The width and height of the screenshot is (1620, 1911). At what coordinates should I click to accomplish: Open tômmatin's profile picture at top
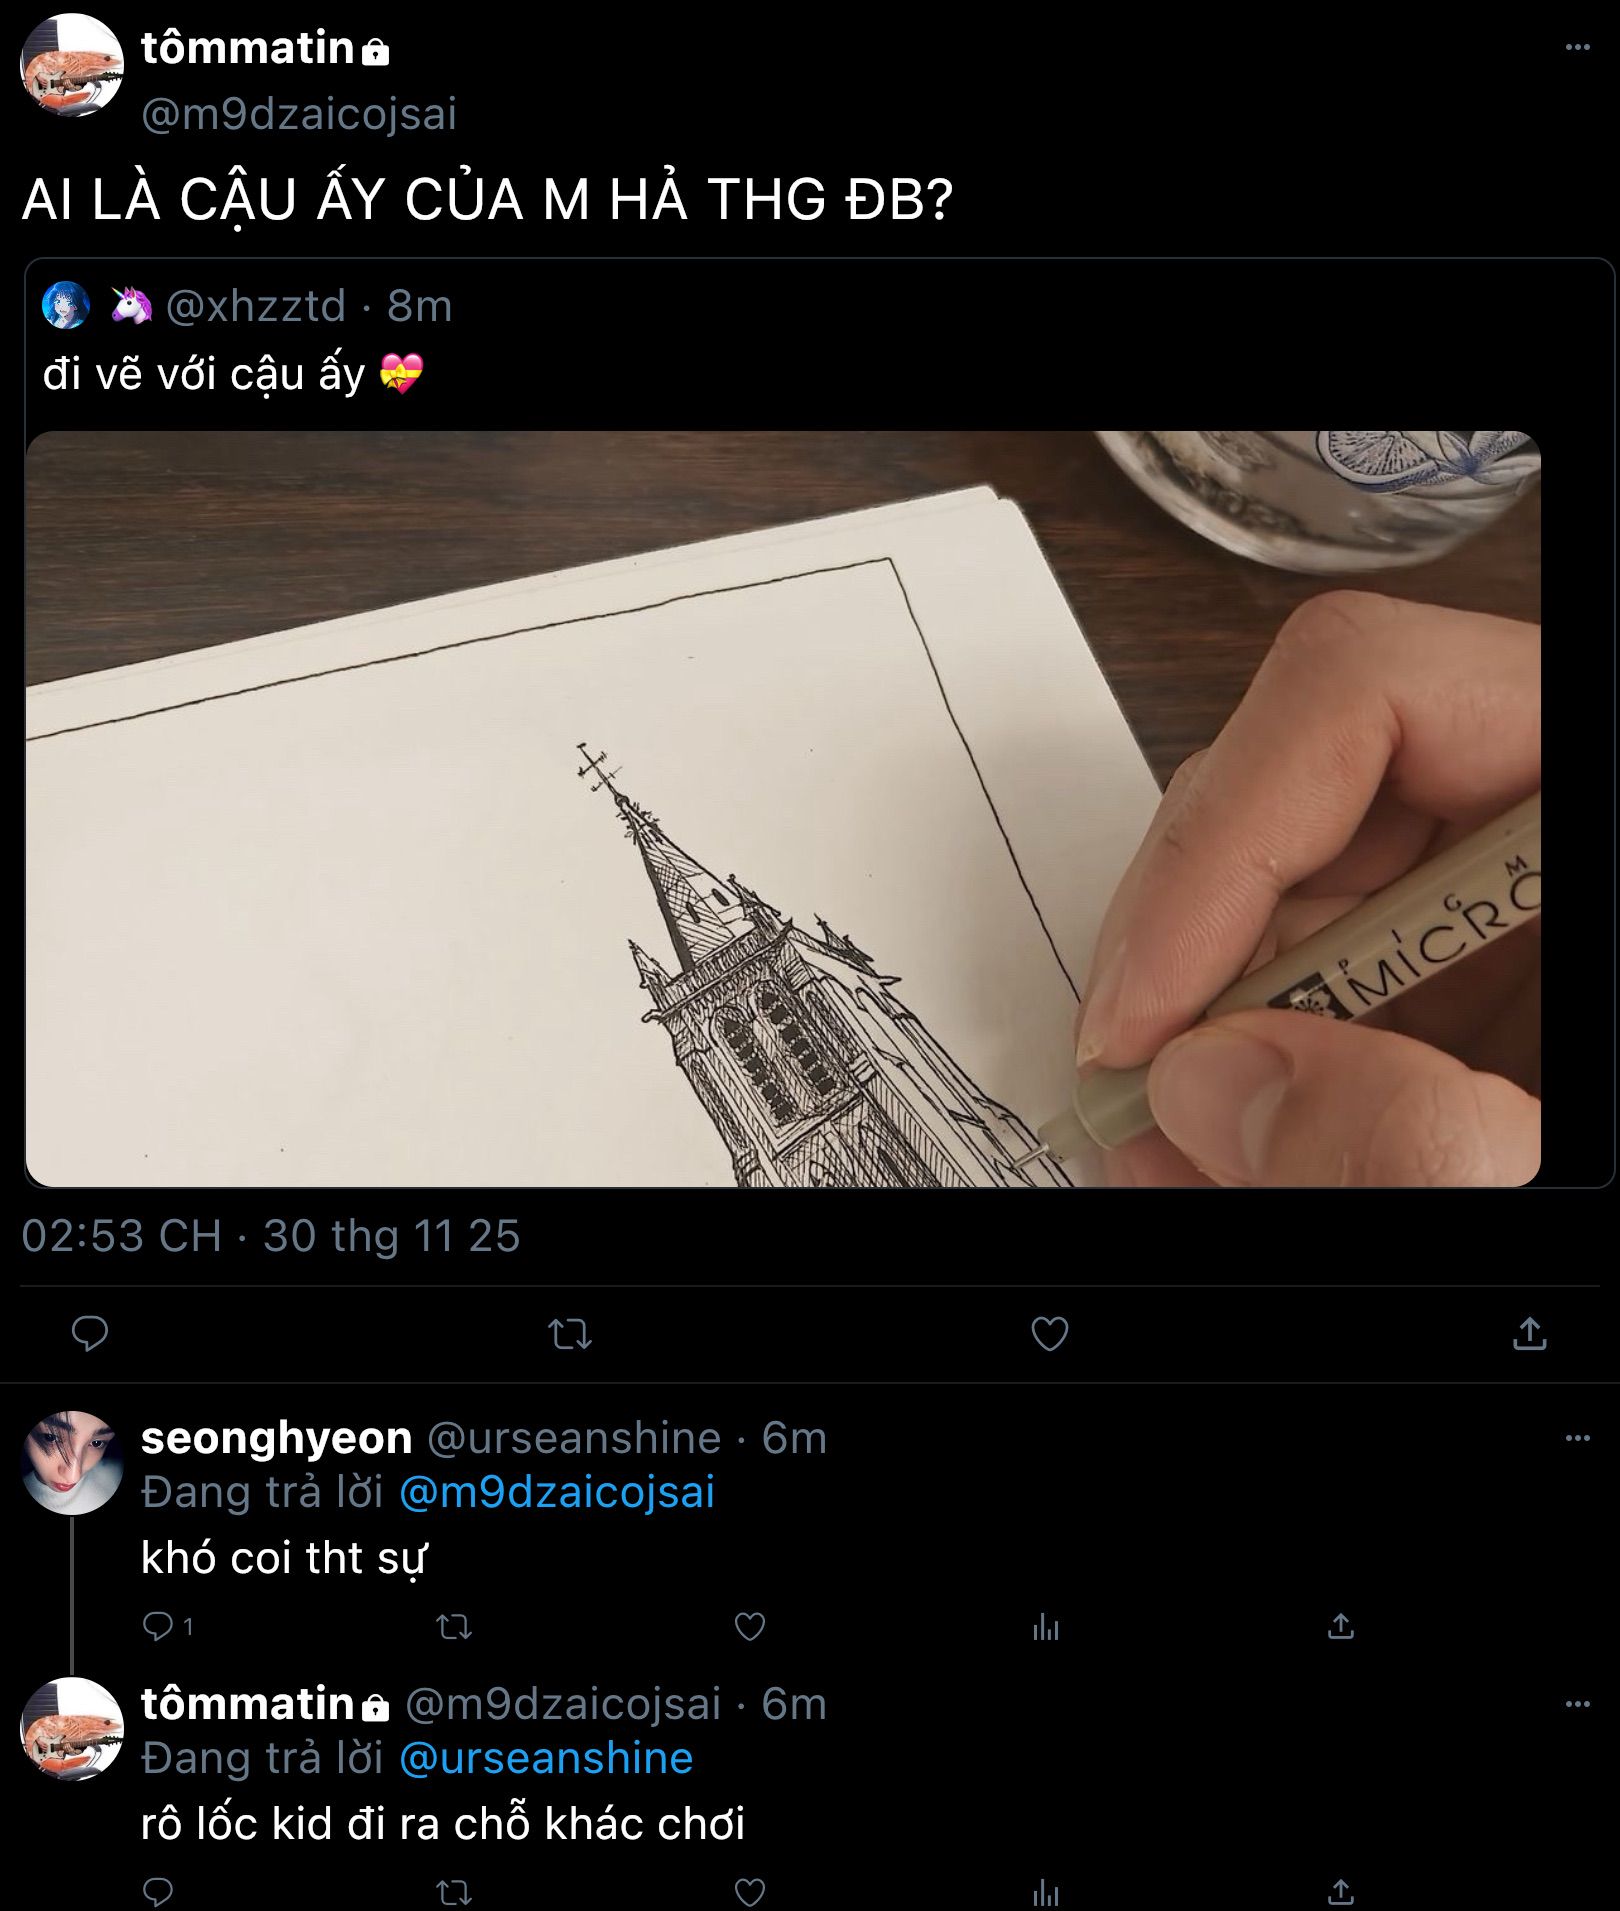[x=71, y=66]
